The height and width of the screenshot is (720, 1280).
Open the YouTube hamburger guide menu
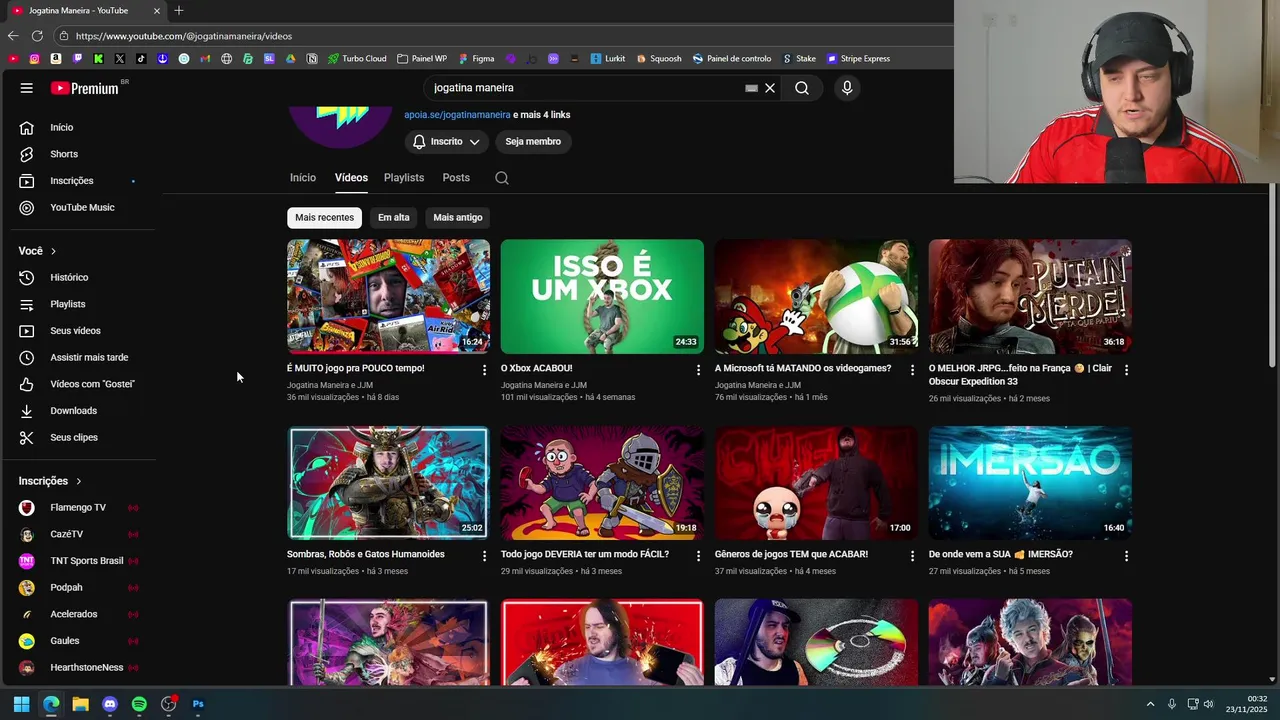[x=27, y=88]
